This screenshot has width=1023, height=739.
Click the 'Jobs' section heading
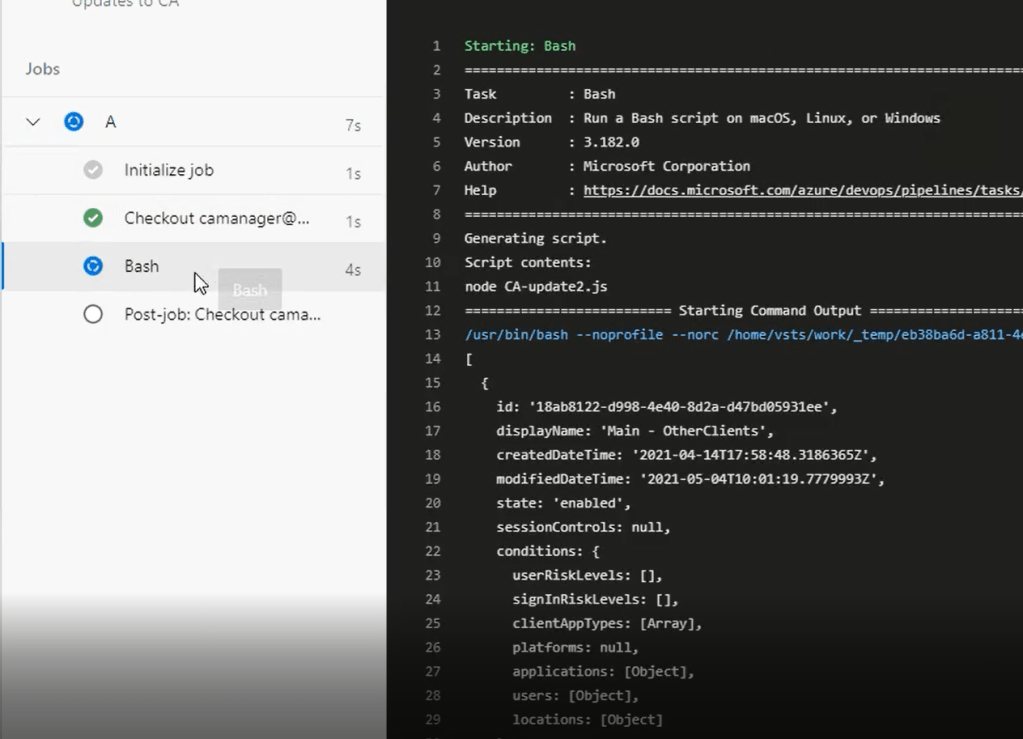[x=43, y=69]
